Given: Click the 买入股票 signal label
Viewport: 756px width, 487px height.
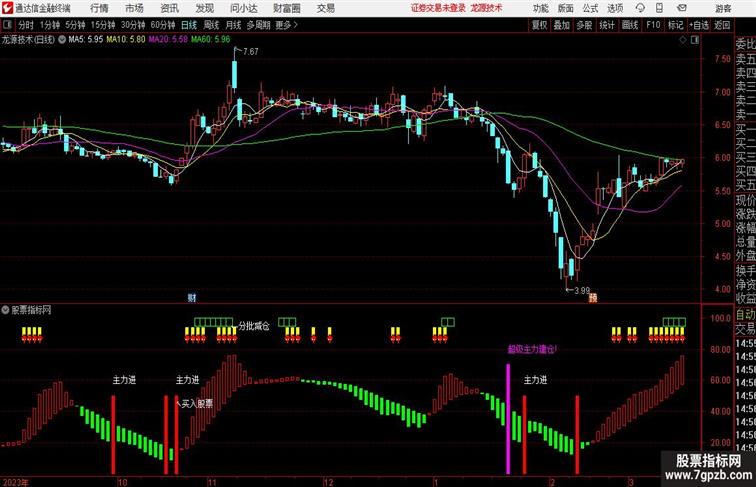Looking at the screenshot, I should point(197,404).
